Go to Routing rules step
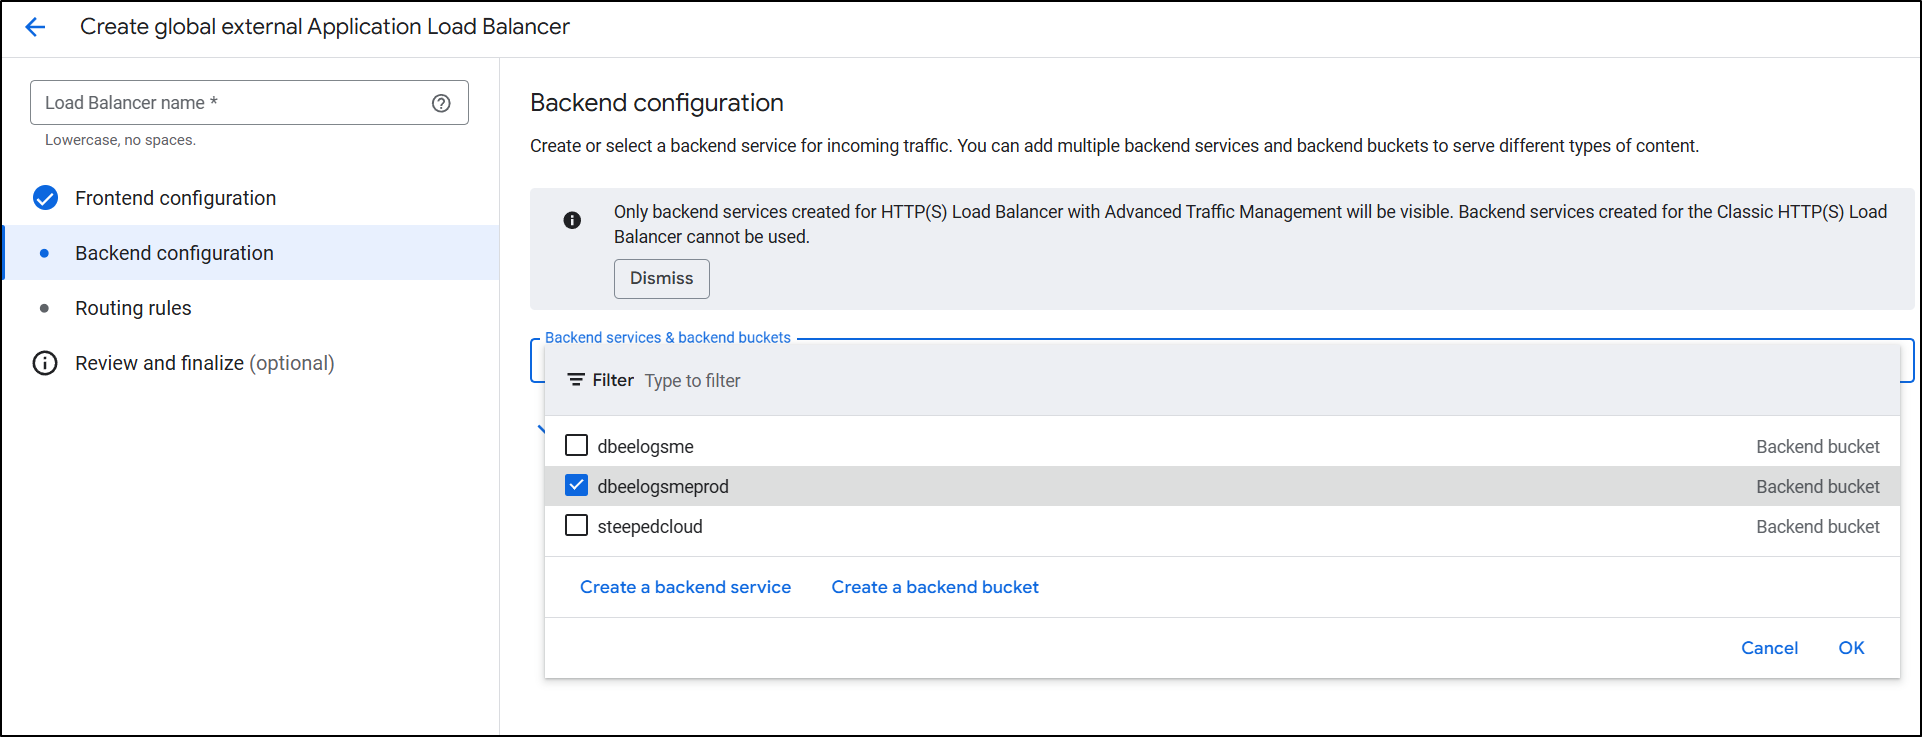This screenshot has height=737, width=1922. click(133, 308)
